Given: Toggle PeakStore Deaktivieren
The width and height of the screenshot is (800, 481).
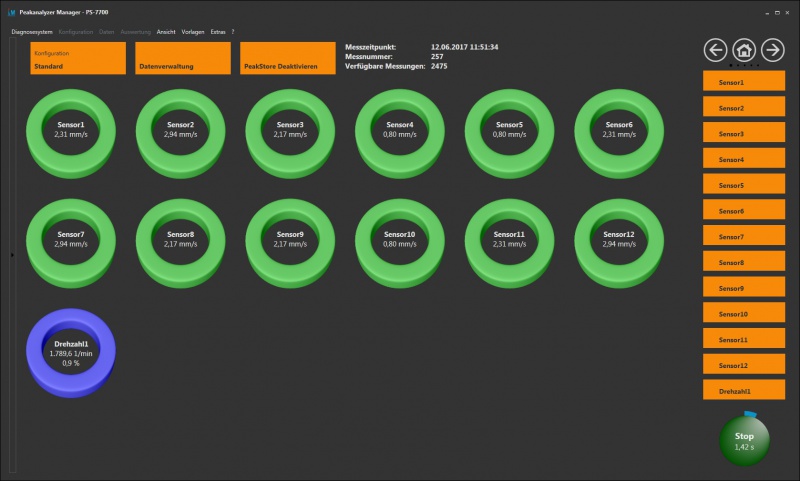Looking at the screenshot, I should pyautogui.click(x=288, y=59).
